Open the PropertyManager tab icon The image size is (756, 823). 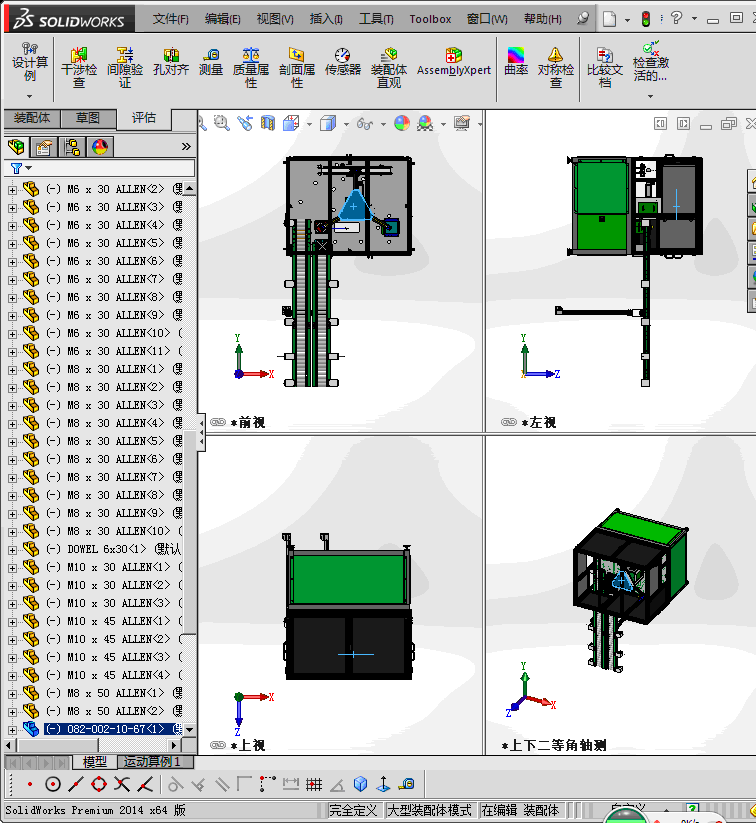[x=44, y=147]
